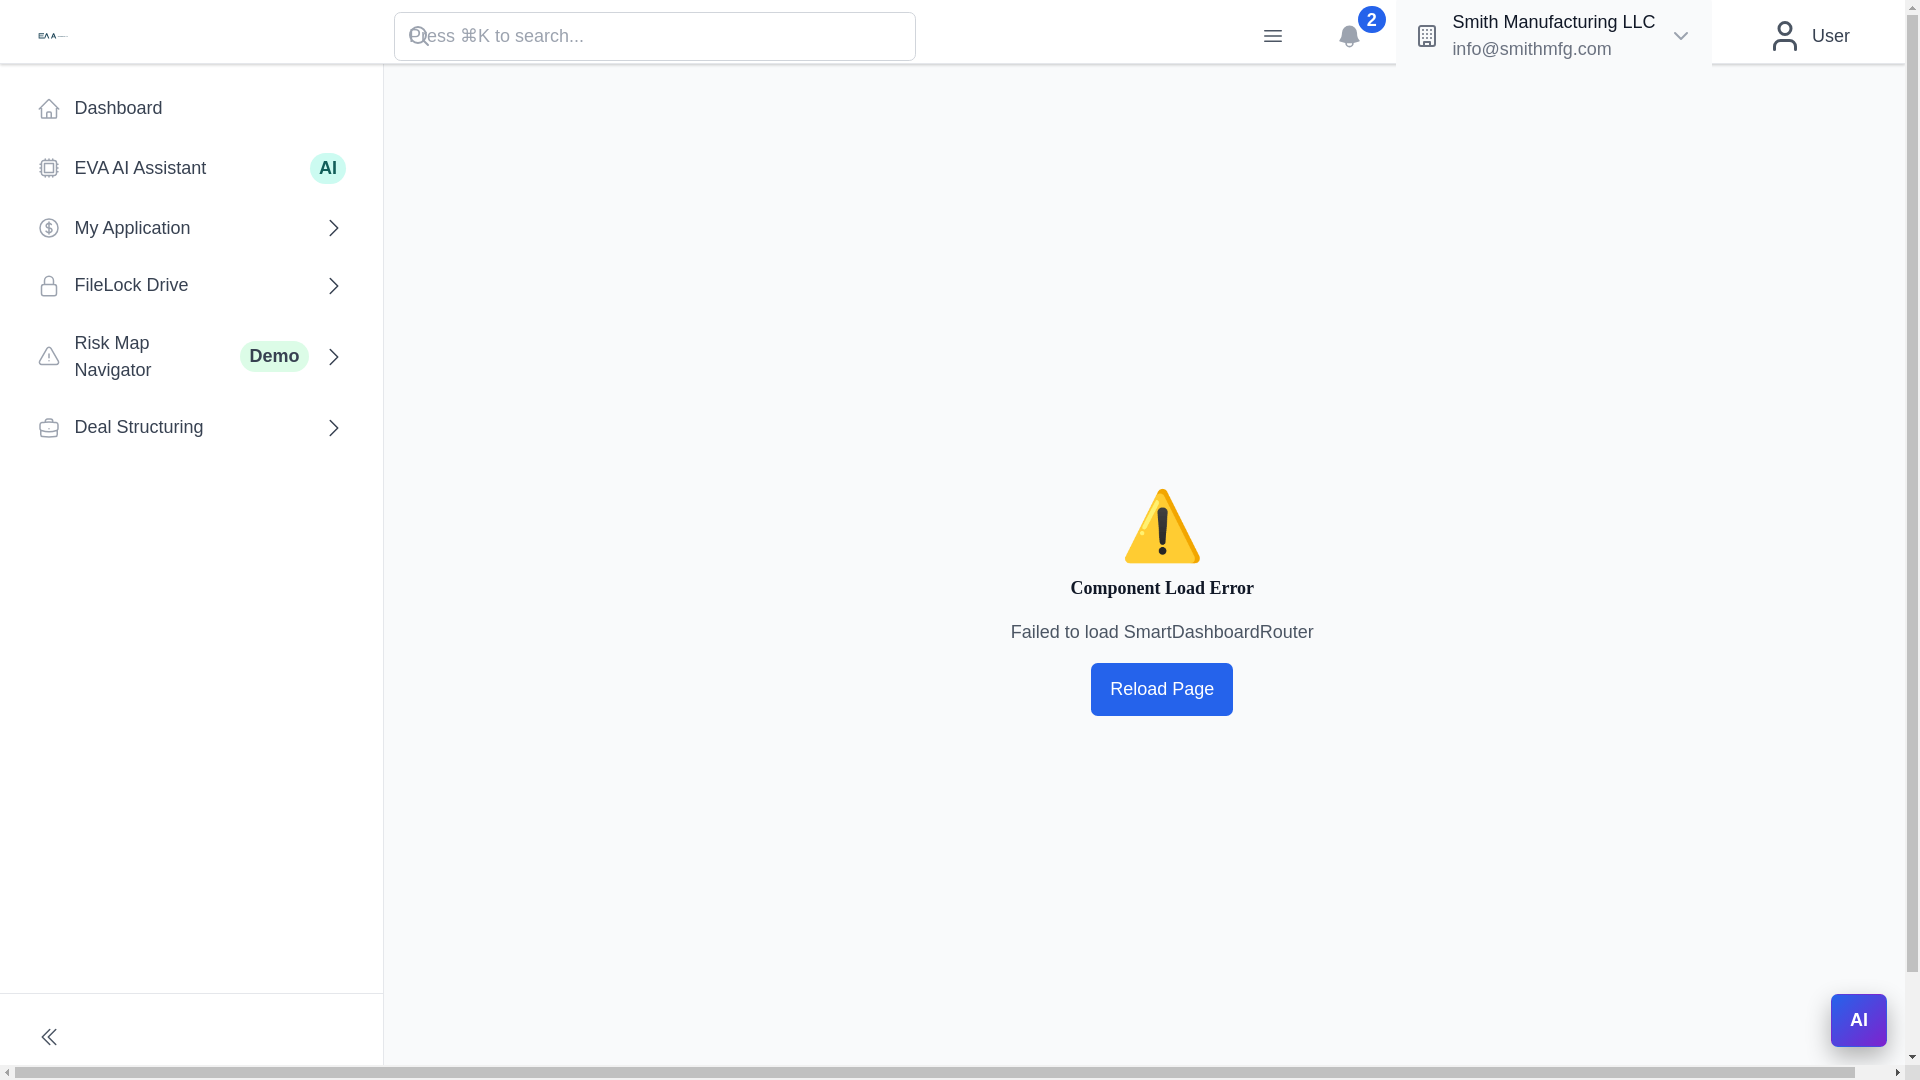Image resolution: width=1920 pixels, height=1080 pixels.
Task: Click the EVA AI Assistant chip icon
Action: pyautogui.click(x=49, y=168)
